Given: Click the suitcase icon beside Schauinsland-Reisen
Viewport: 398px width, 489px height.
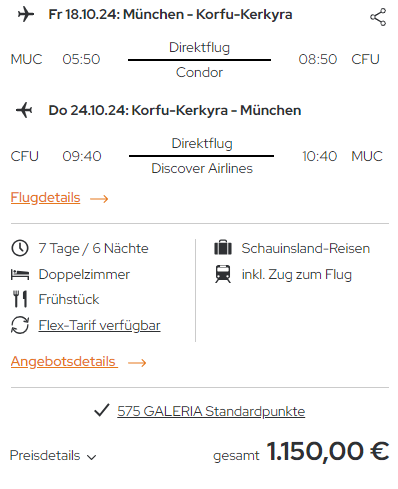Looking at the screenshot, I should click(223, 248).
